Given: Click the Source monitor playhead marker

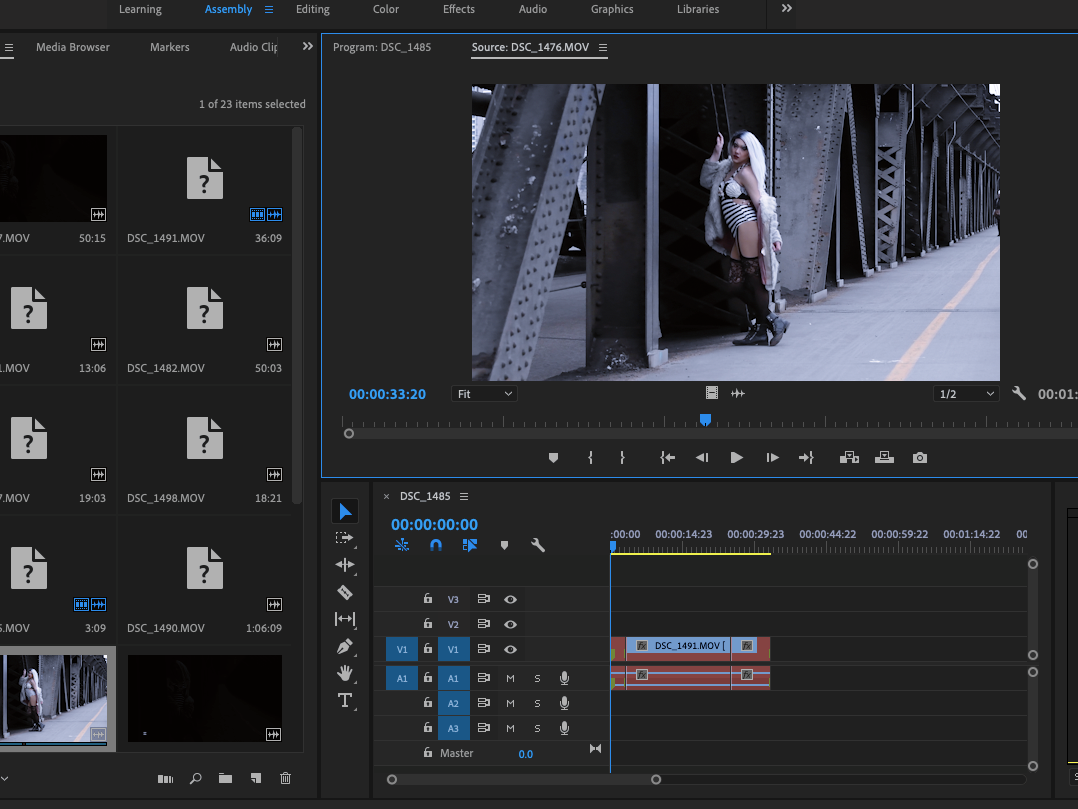Looking at the screenshot, I should click(x=705, y=421).
